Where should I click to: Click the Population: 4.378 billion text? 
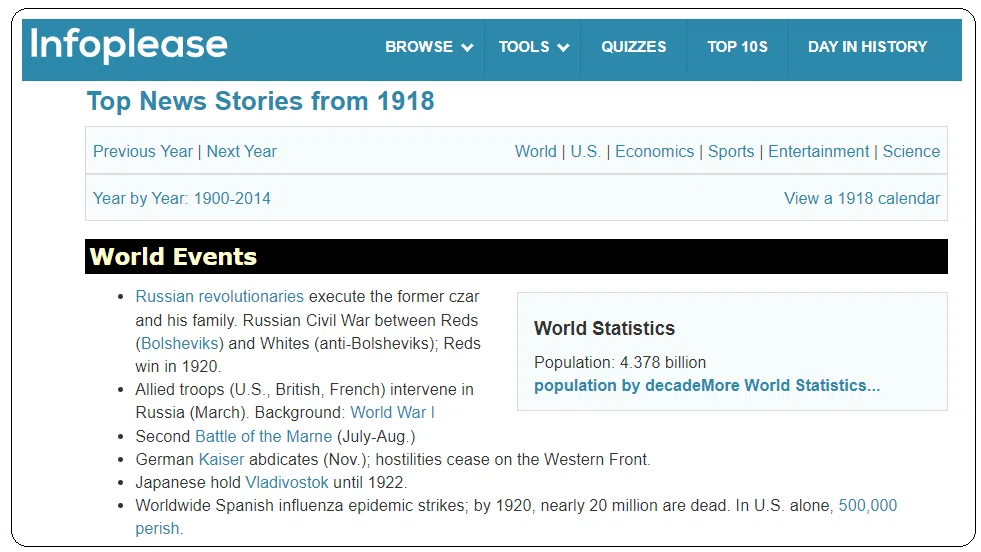(620, 362)
